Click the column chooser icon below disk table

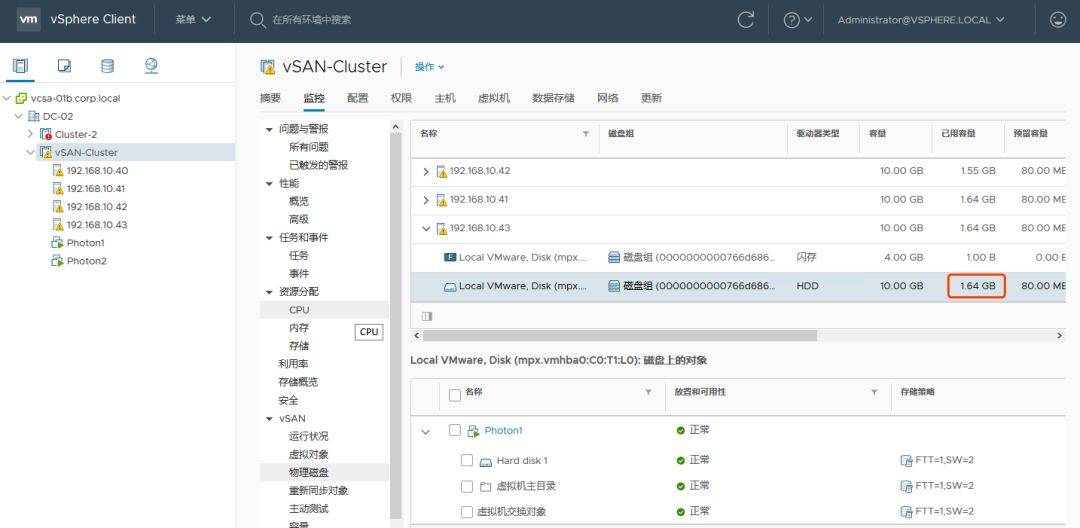426,316
